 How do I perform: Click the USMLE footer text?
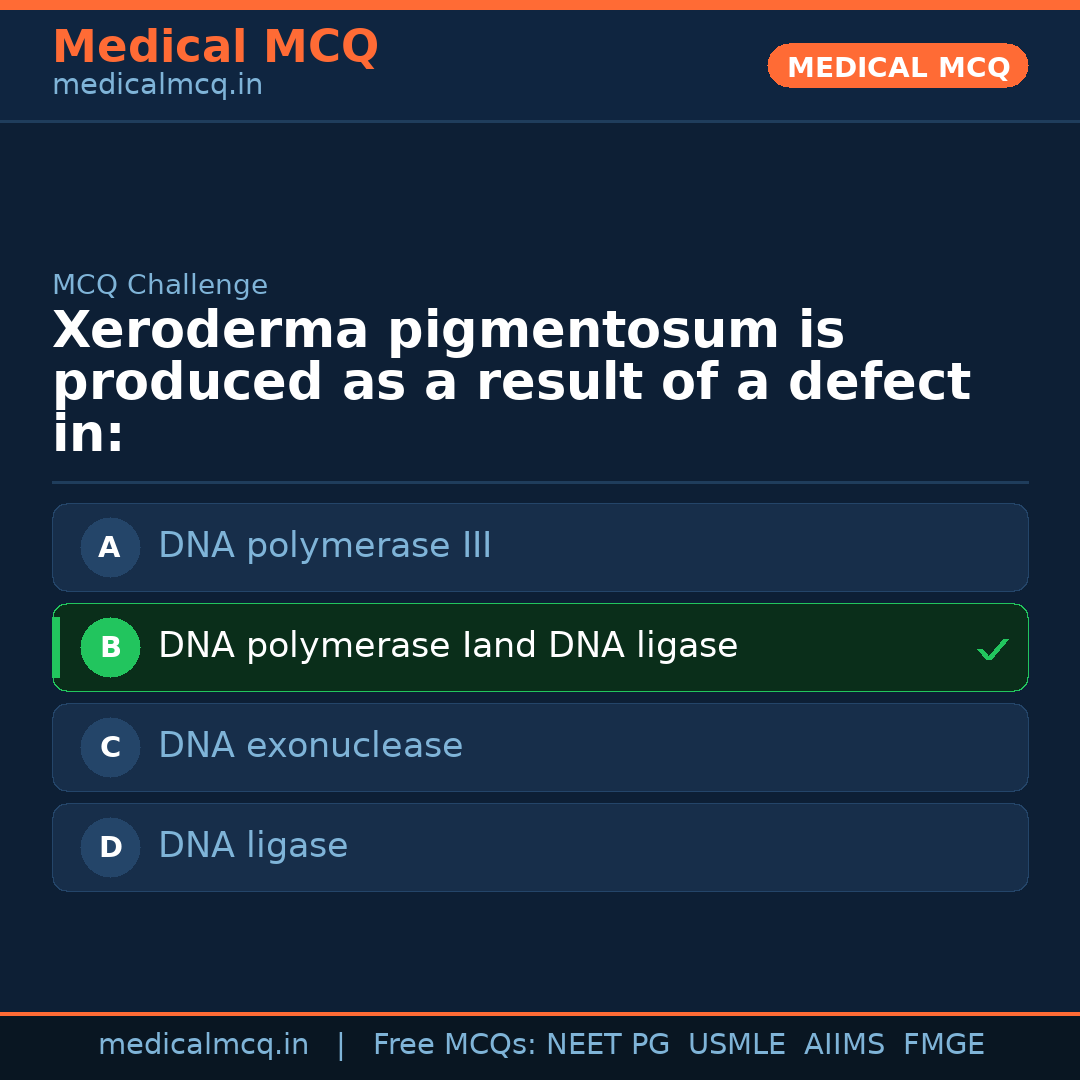(x=736, y=1045)
